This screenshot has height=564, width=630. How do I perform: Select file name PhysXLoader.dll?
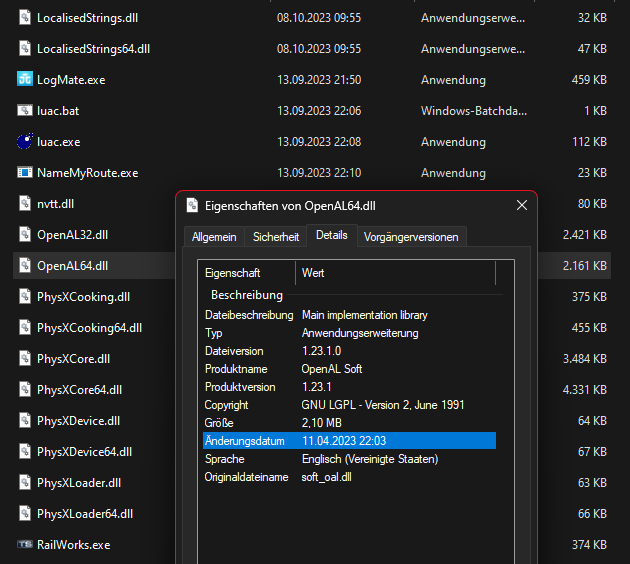[79, 483]
